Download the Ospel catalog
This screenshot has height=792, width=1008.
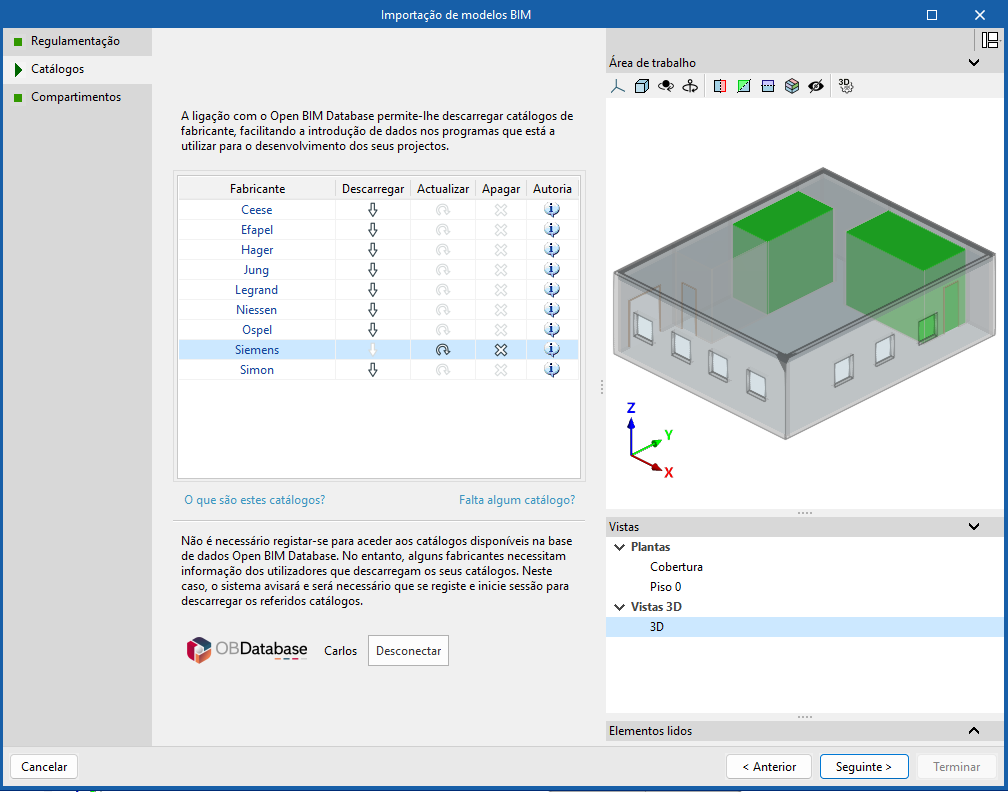(372, 330)
